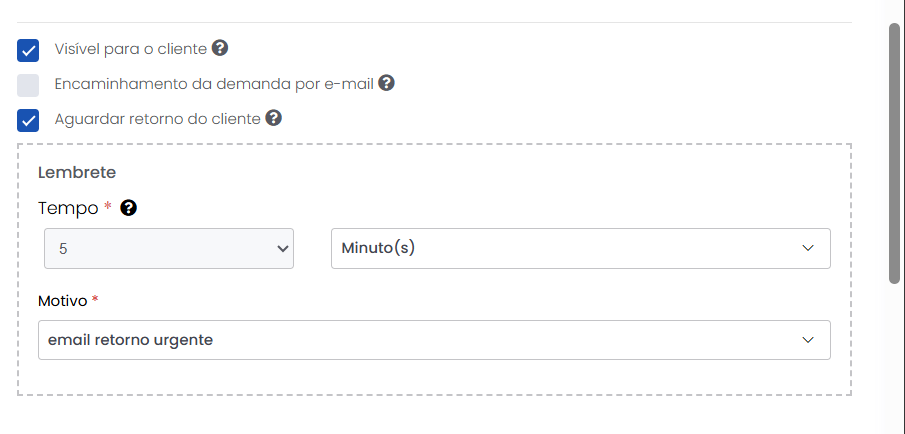Image resolution: width=905 pixels, height=434 pixels.
Task: Click help icon beside Visível para o cliente
Action: point(220,48)
